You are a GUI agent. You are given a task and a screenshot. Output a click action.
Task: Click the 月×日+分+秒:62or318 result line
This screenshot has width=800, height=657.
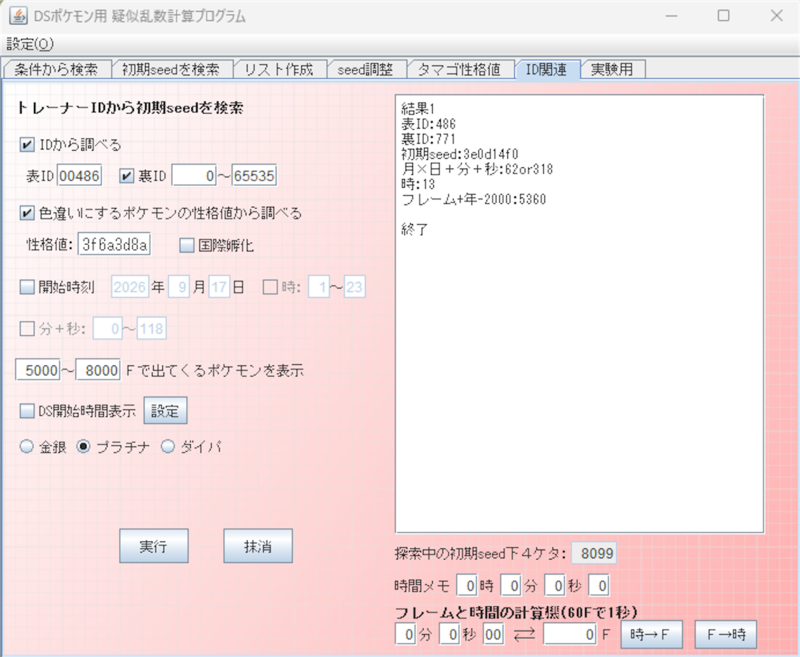tap(477, 169)
